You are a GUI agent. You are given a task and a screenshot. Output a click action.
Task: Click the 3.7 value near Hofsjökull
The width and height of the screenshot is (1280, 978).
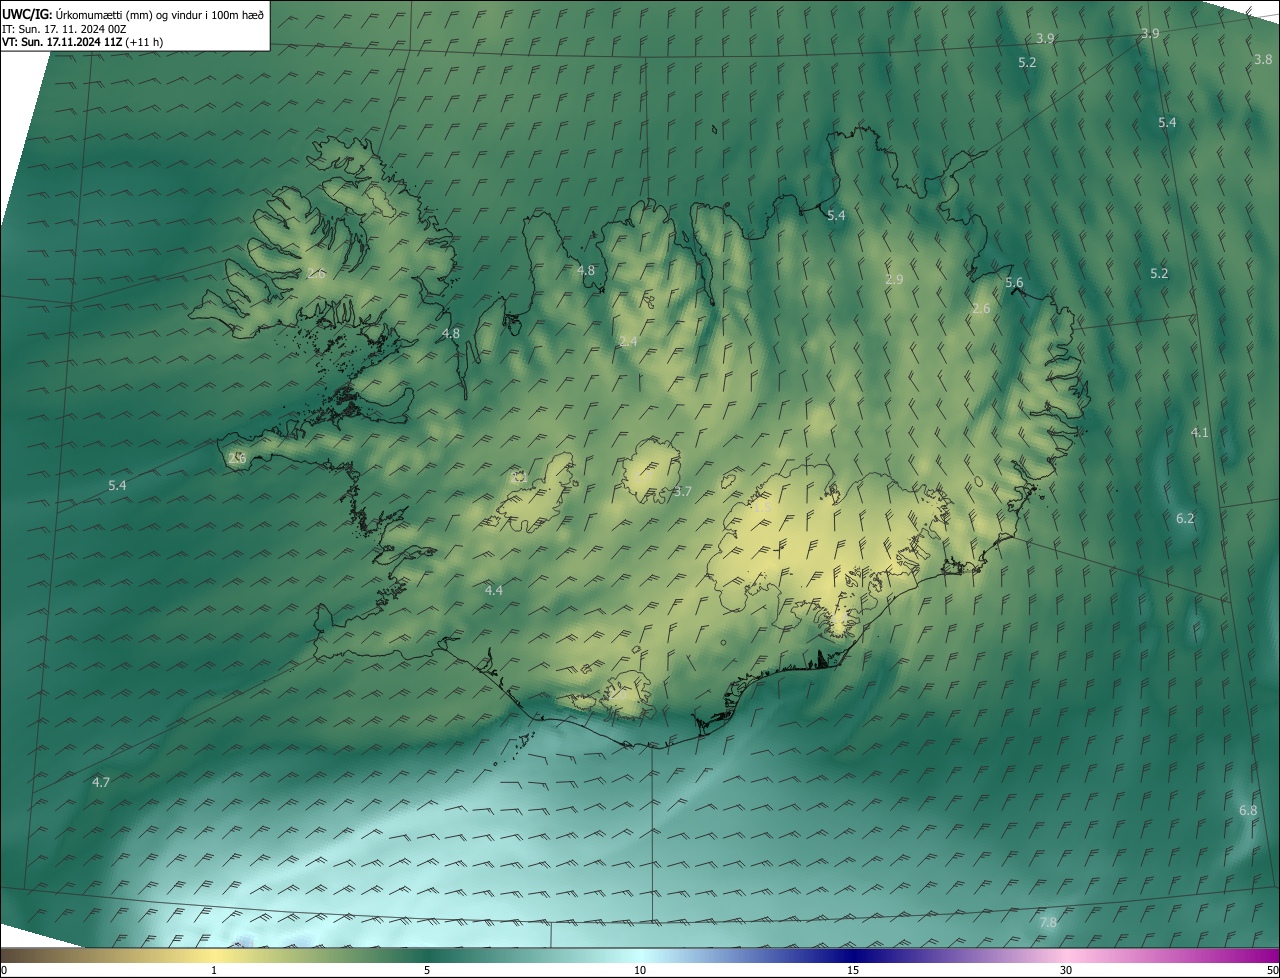coord(682,491)
